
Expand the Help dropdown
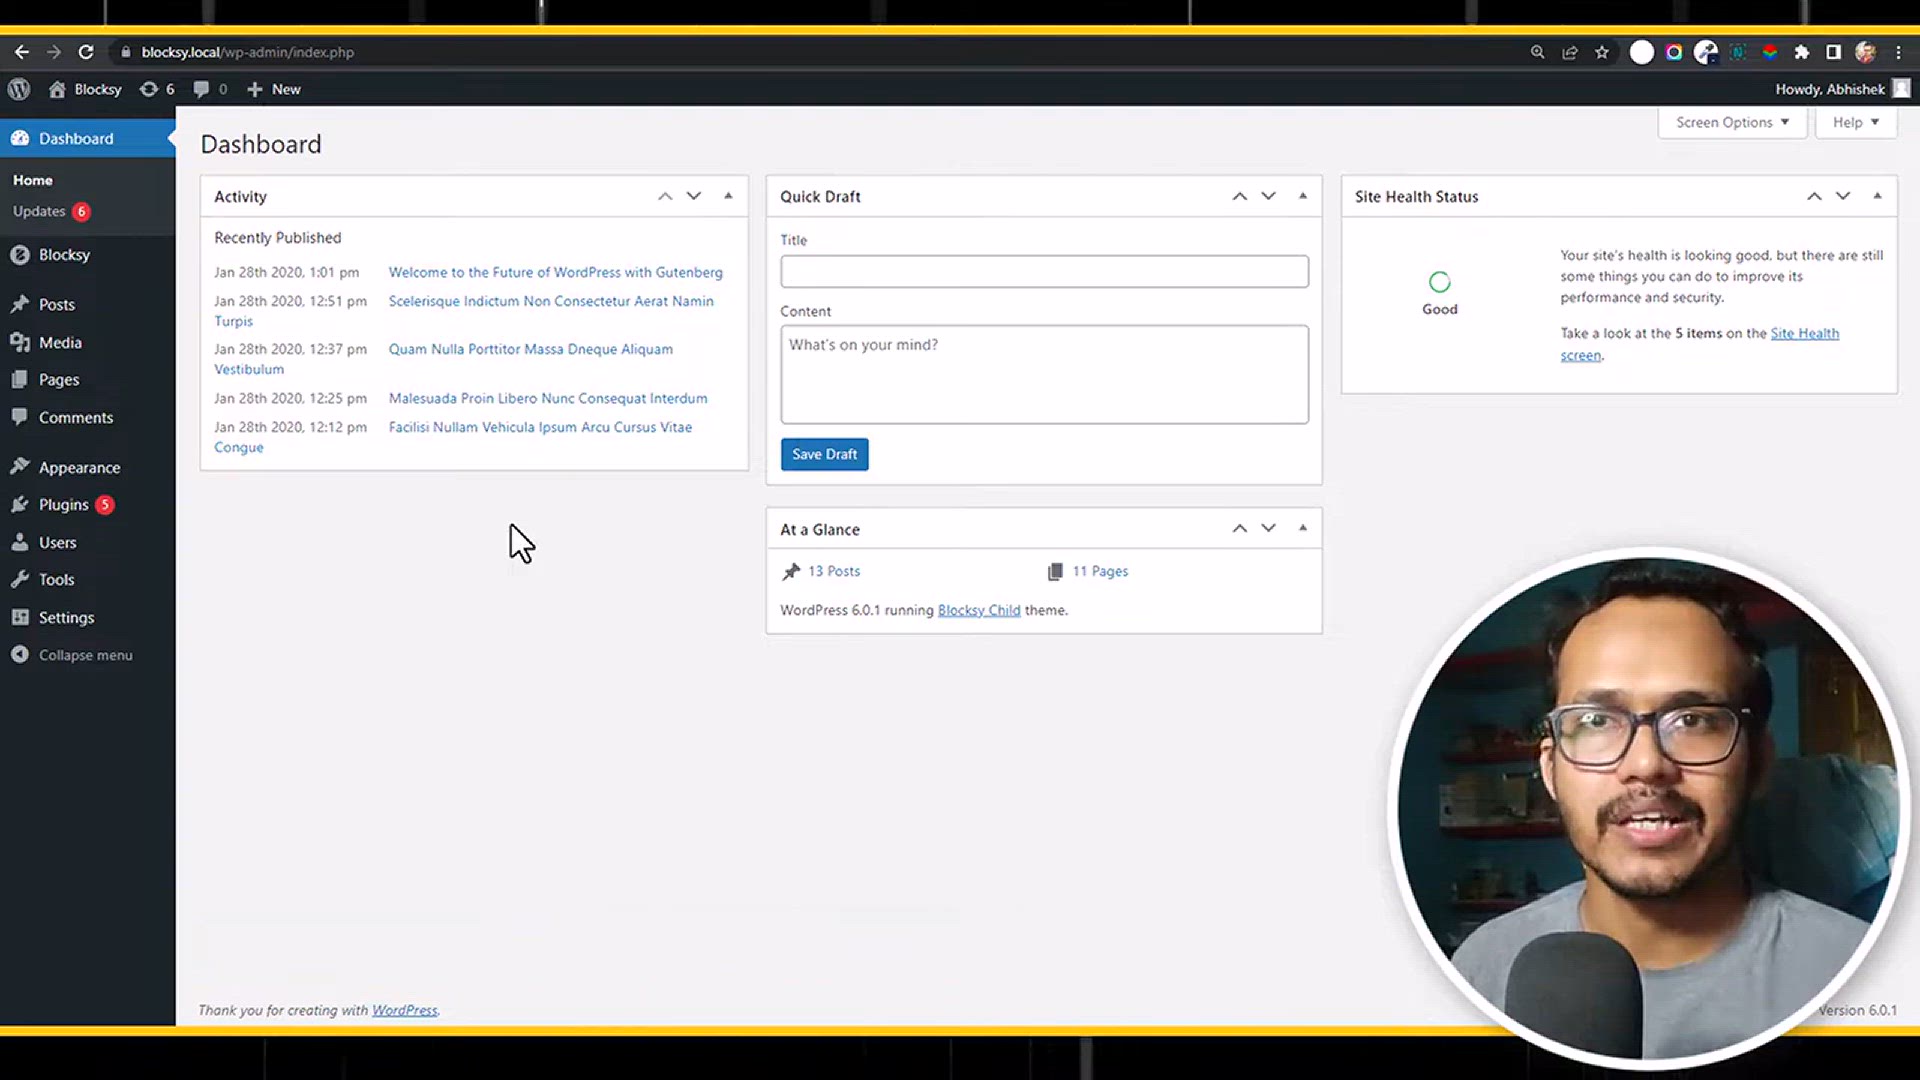click(1856, 122)
